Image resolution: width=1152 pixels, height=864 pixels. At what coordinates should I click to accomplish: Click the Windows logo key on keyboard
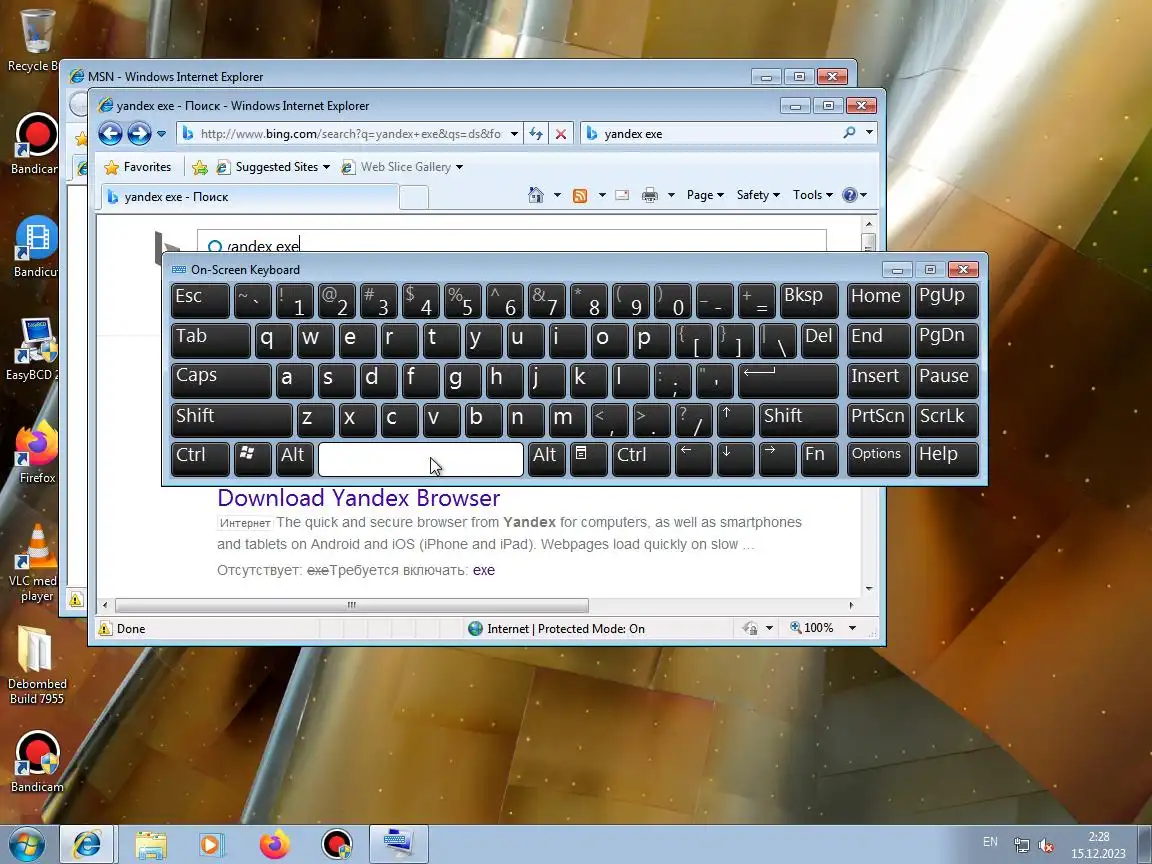coord(253,459)
